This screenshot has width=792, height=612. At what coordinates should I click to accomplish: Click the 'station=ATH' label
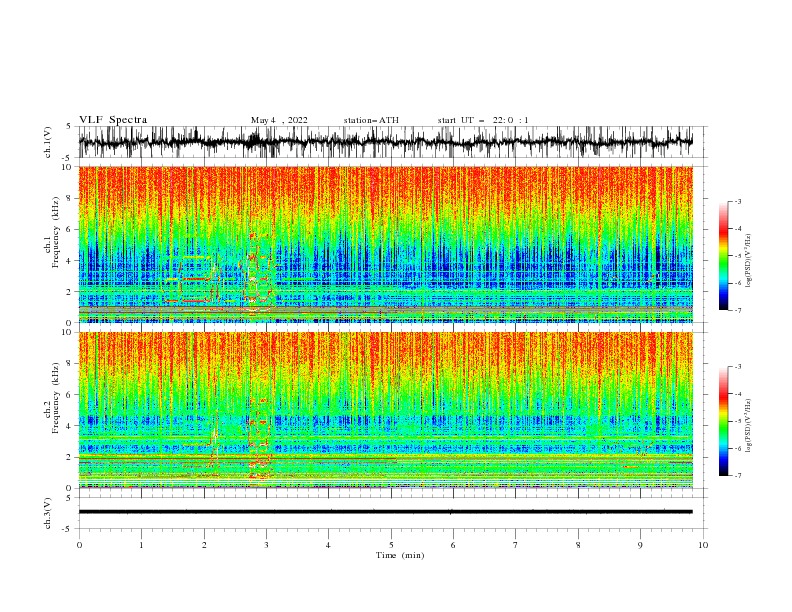[371, 120]
